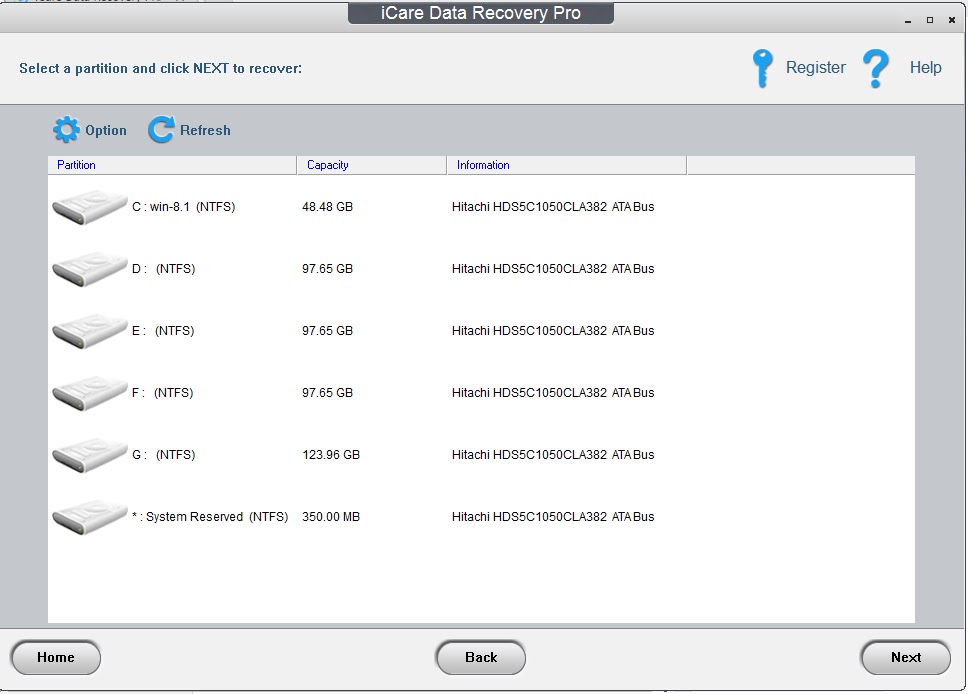Screen dimensions: 968x694
Task: Click the 48.48 GB capacity value
Action: (327, 207)
